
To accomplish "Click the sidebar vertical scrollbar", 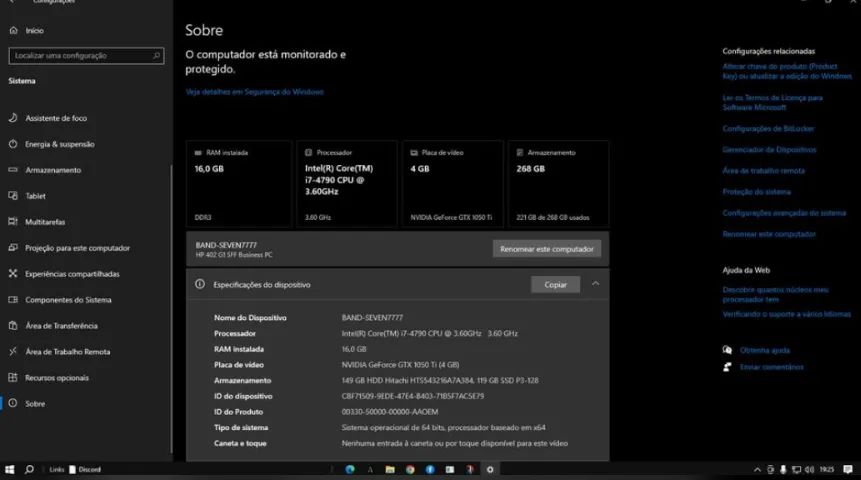I will click(171, 308).
